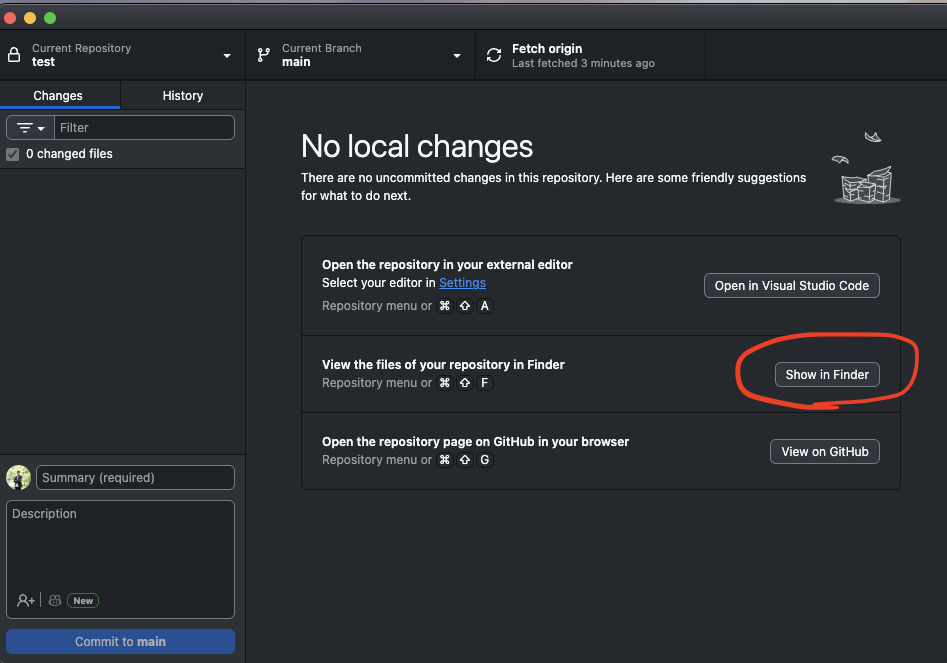Select the Changes tab
The width and height of the screenshot is (947, 663).
58,96
